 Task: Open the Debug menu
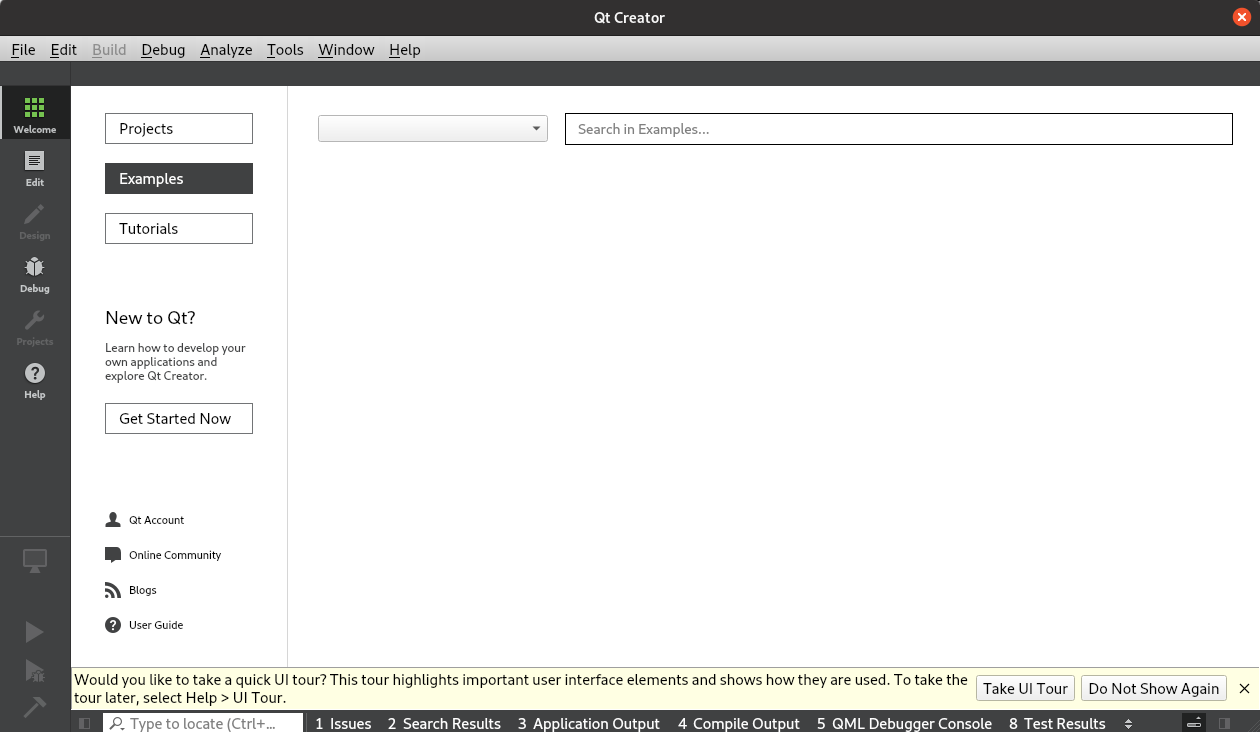pos(163,49)
